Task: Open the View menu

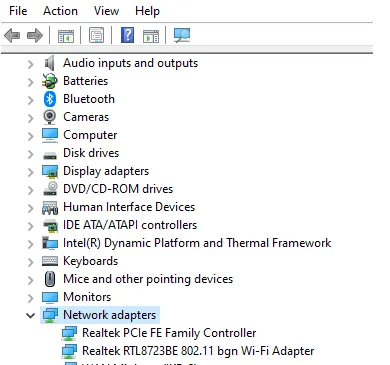Action: 106,11
